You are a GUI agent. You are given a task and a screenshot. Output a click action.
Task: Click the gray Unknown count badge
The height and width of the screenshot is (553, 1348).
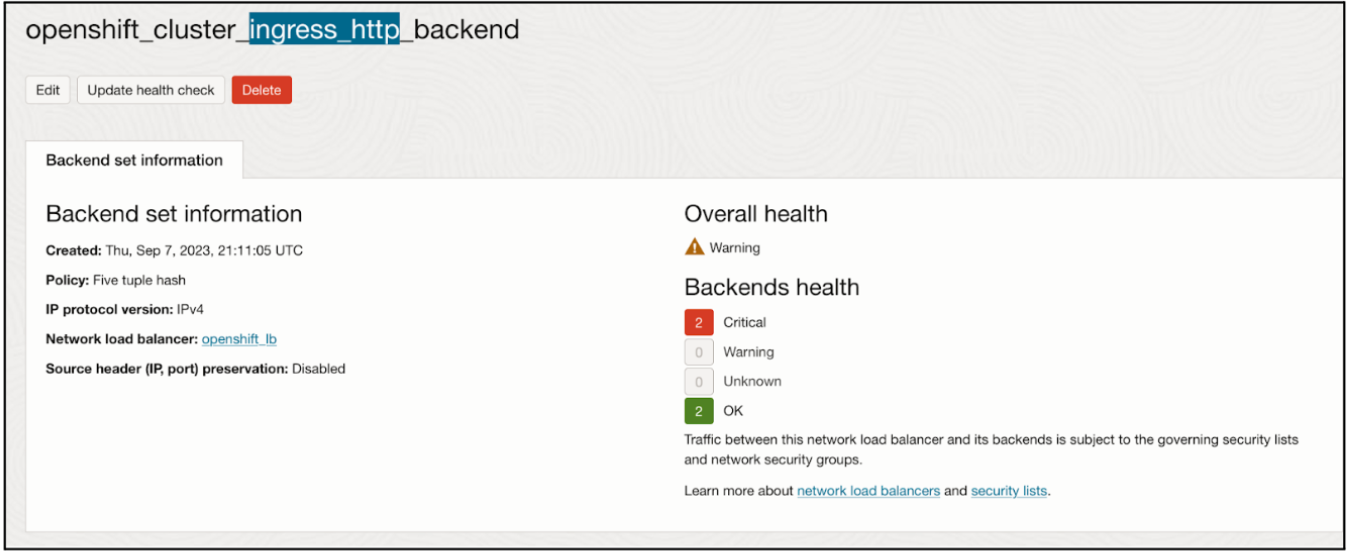point(699,381)
